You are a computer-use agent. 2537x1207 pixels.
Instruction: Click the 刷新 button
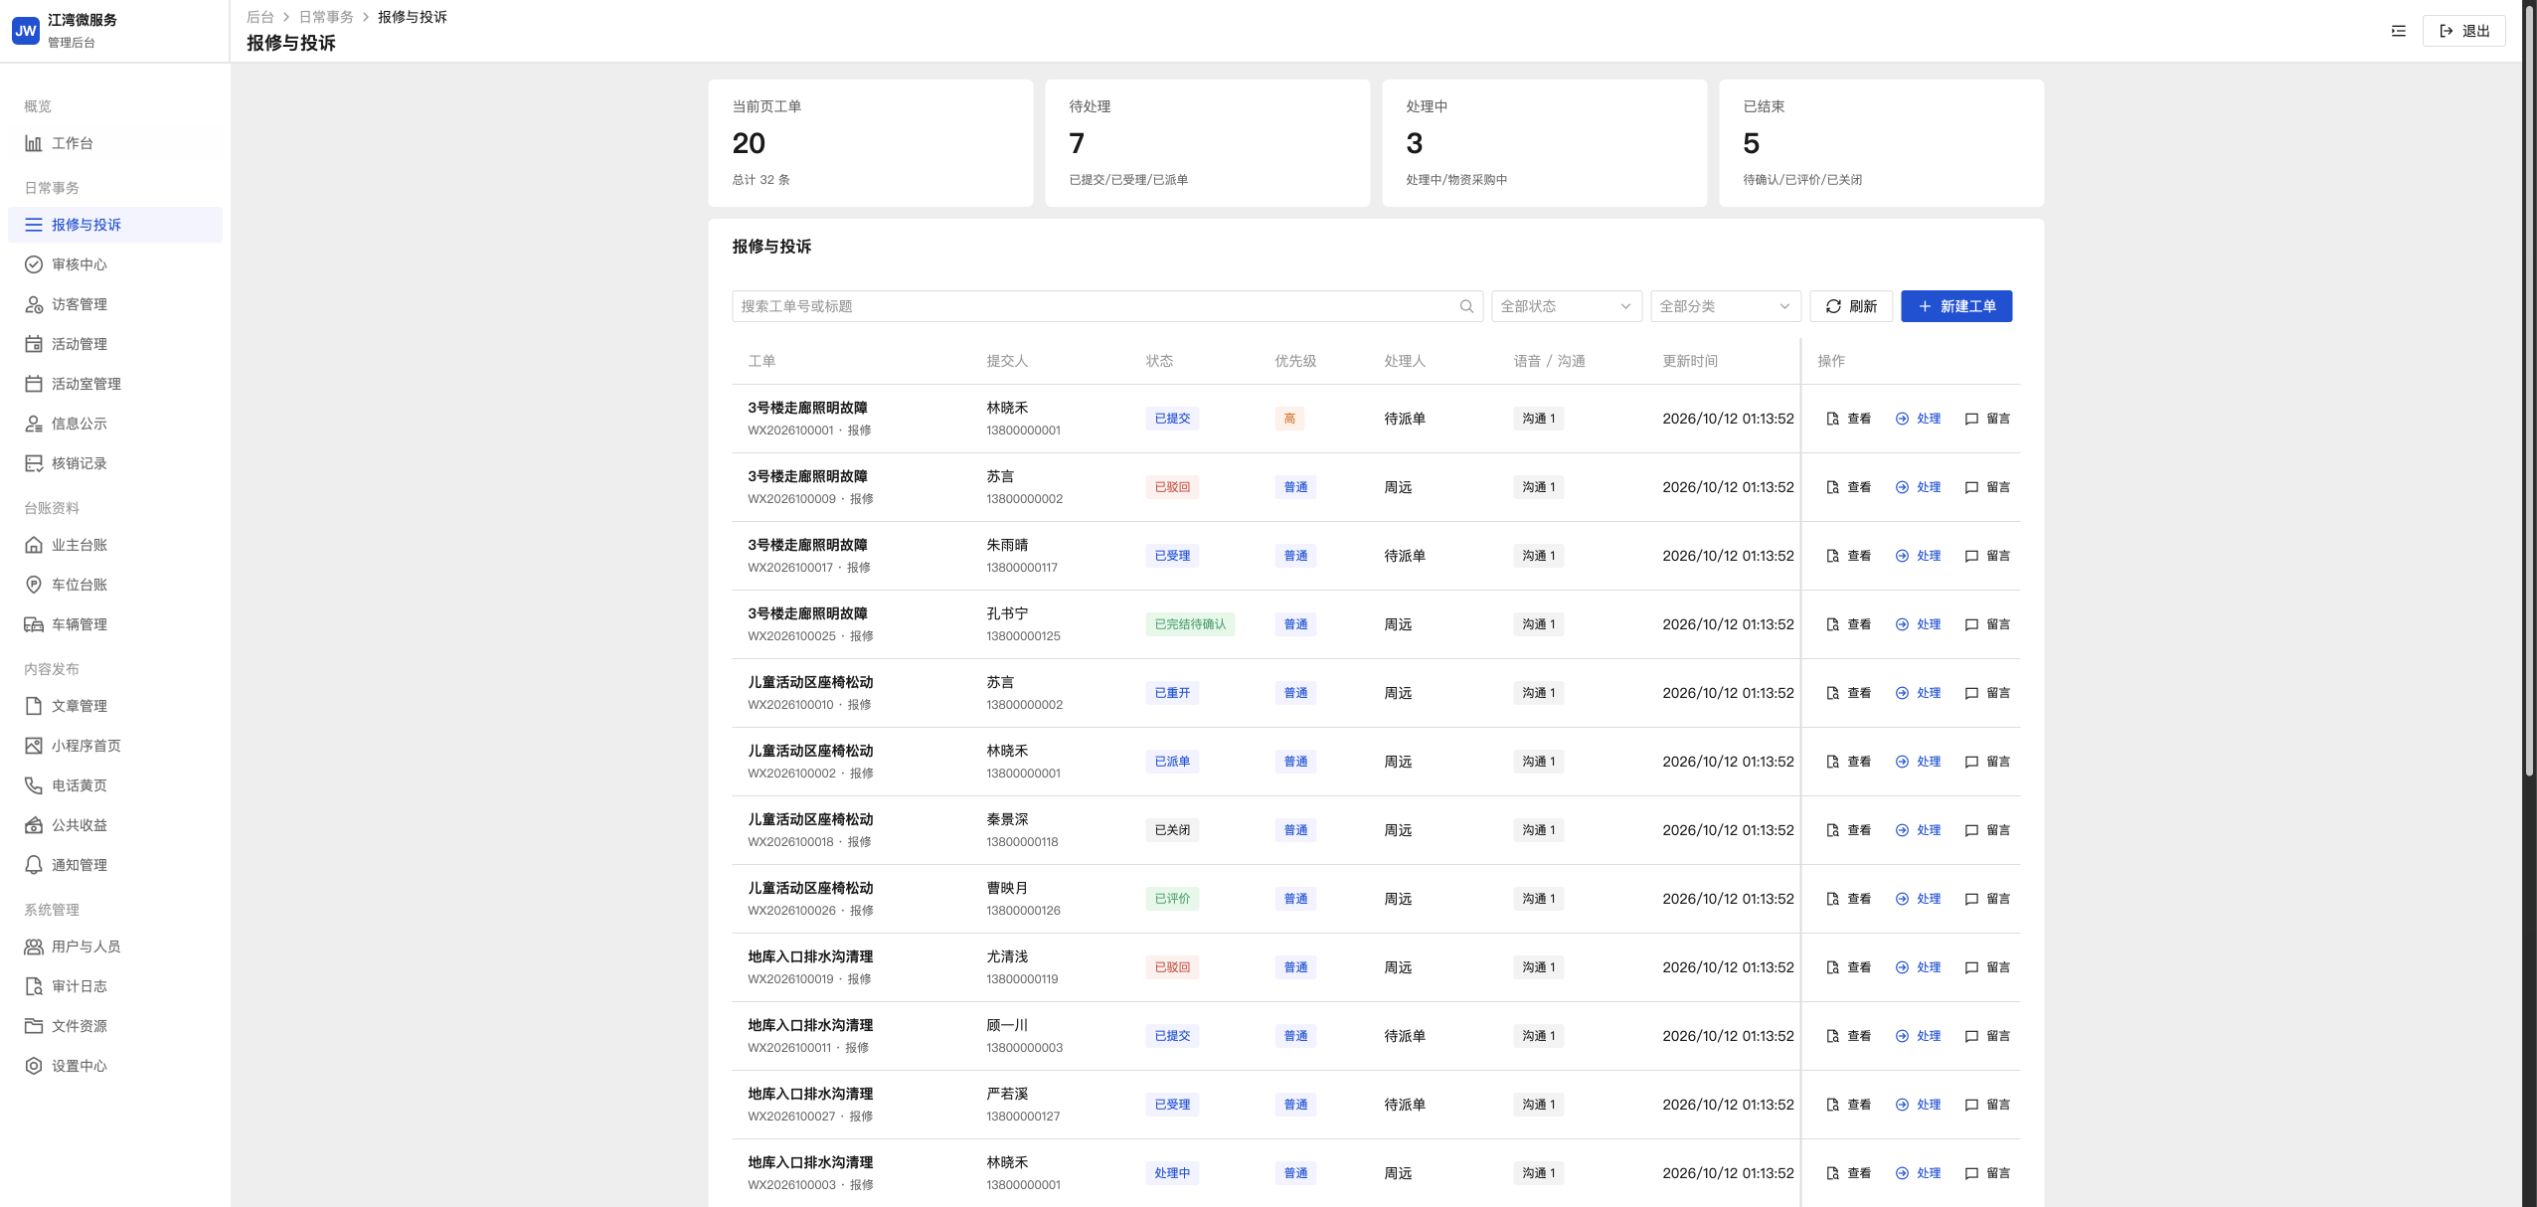pyautogui.click(x=1851, y=306)
